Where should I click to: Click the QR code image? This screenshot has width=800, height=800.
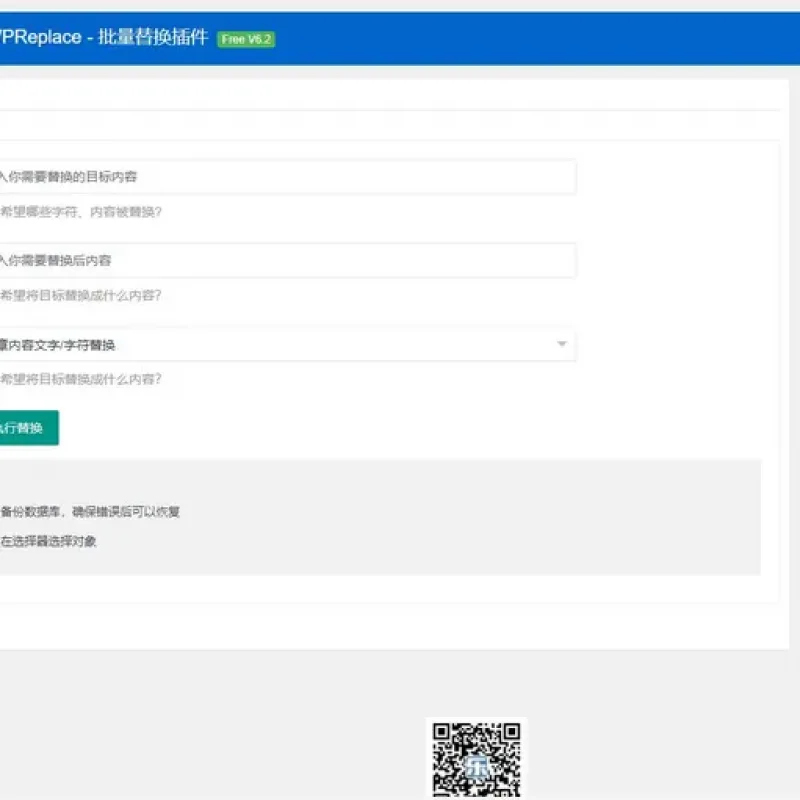(x=477, y=758)
